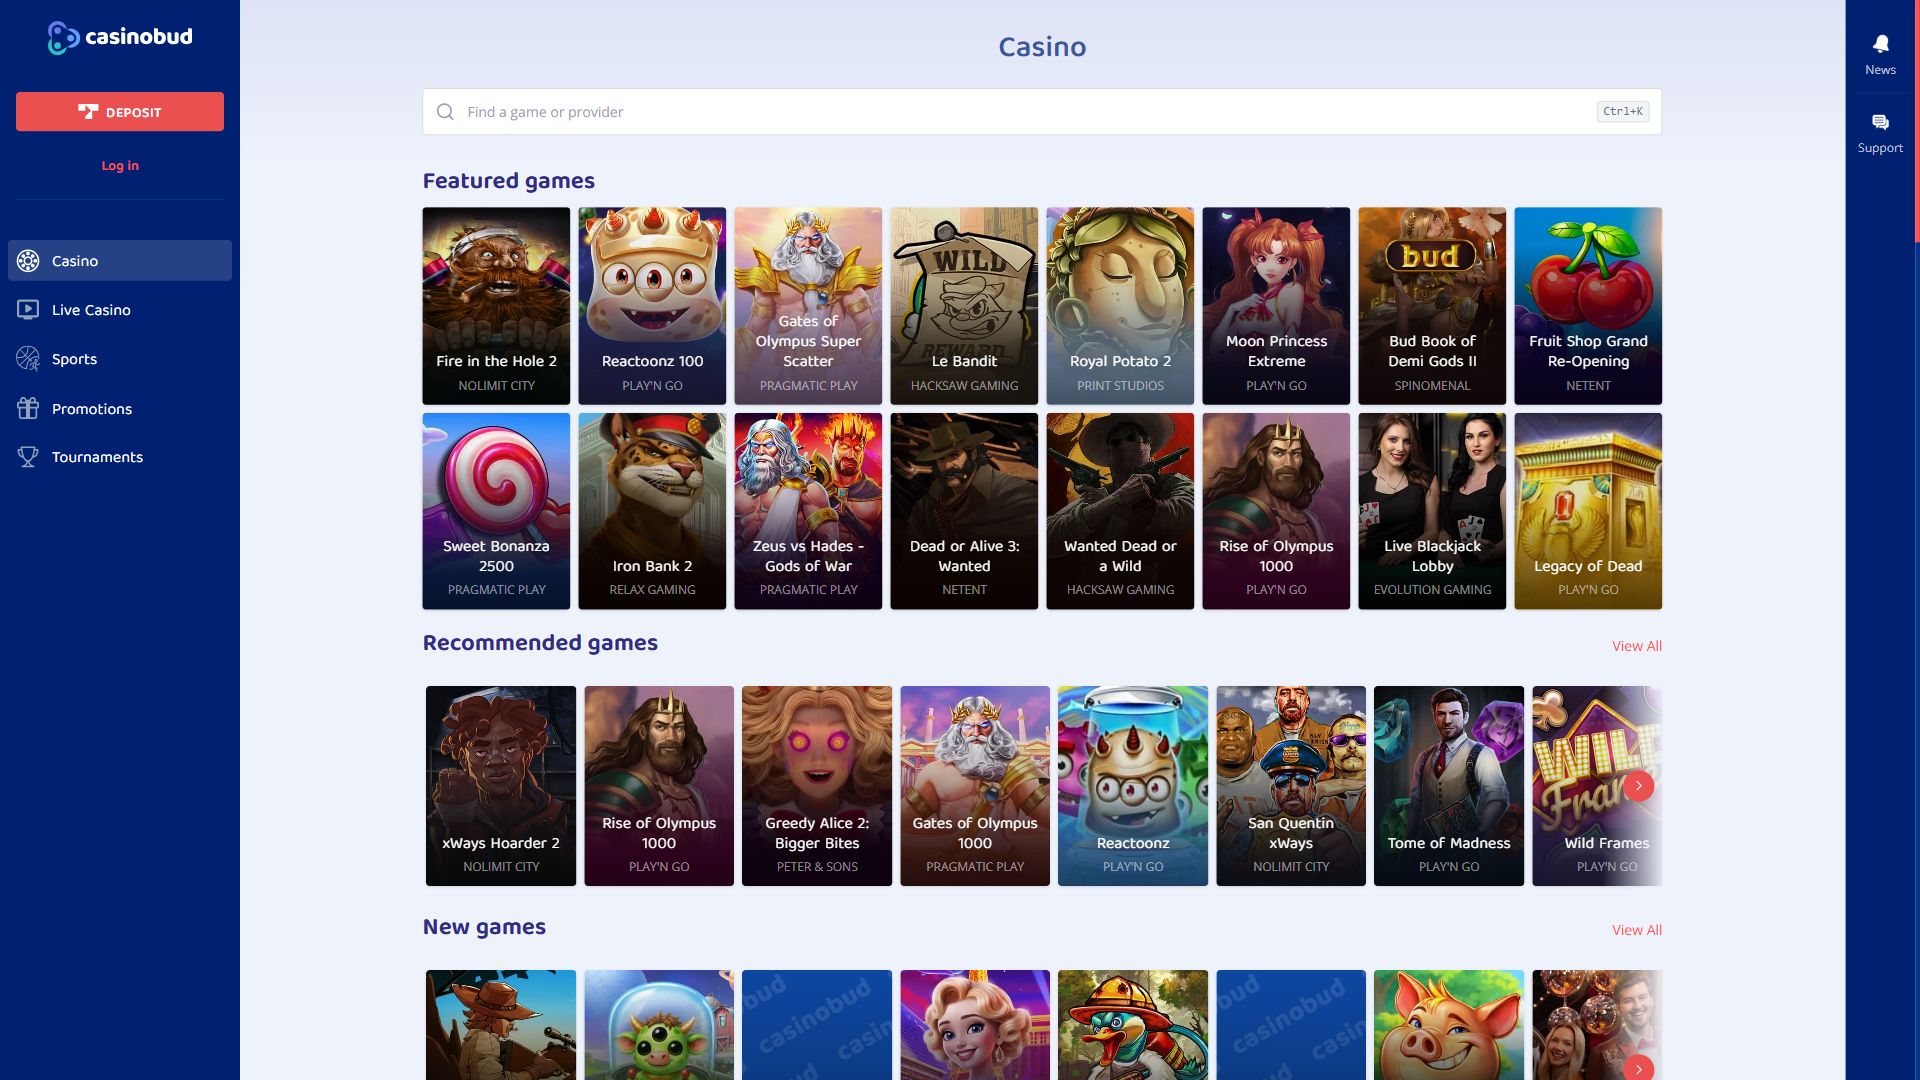Viewport: 1920px width, 1080px height.
Task: Open Wanted Dead or a Wild
Action: 1120,511
